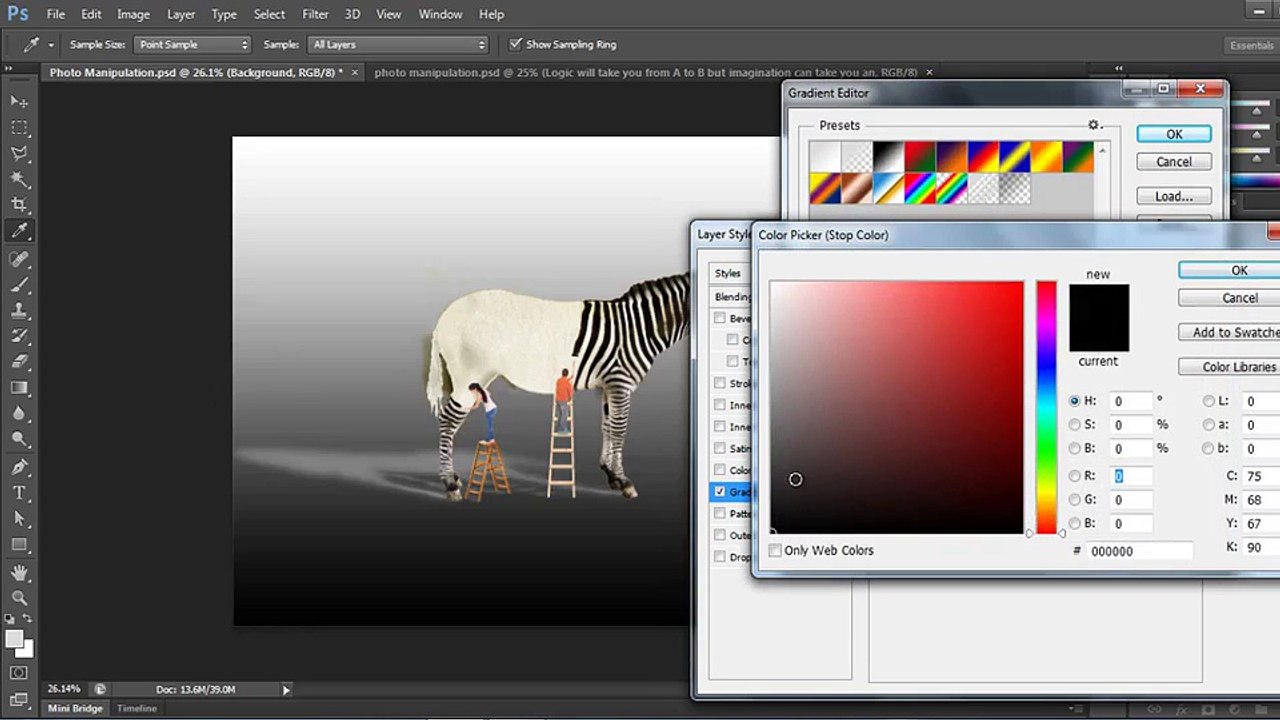Open Gradient Editor presets gear menu
1280x720 pixels.
[x=1094, y=125]
